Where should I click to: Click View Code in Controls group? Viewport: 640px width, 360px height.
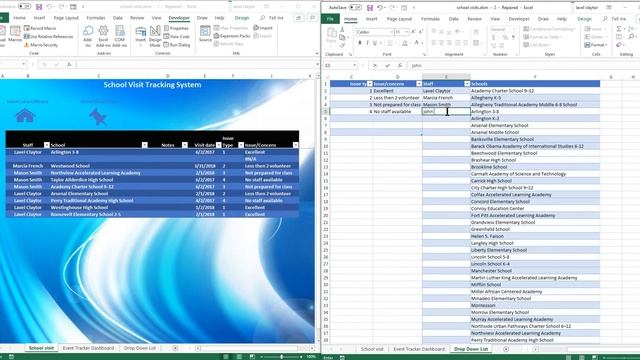click(176, 36)
